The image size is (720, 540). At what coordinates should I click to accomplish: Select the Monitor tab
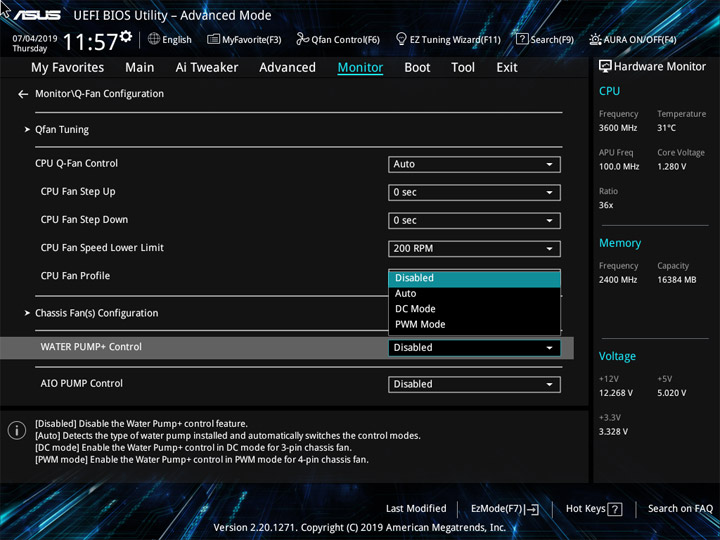click(360, 68)
